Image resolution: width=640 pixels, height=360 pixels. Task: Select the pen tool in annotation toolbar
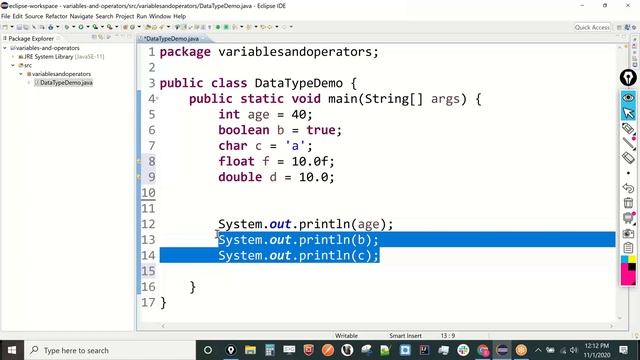(x=628, y=129)
